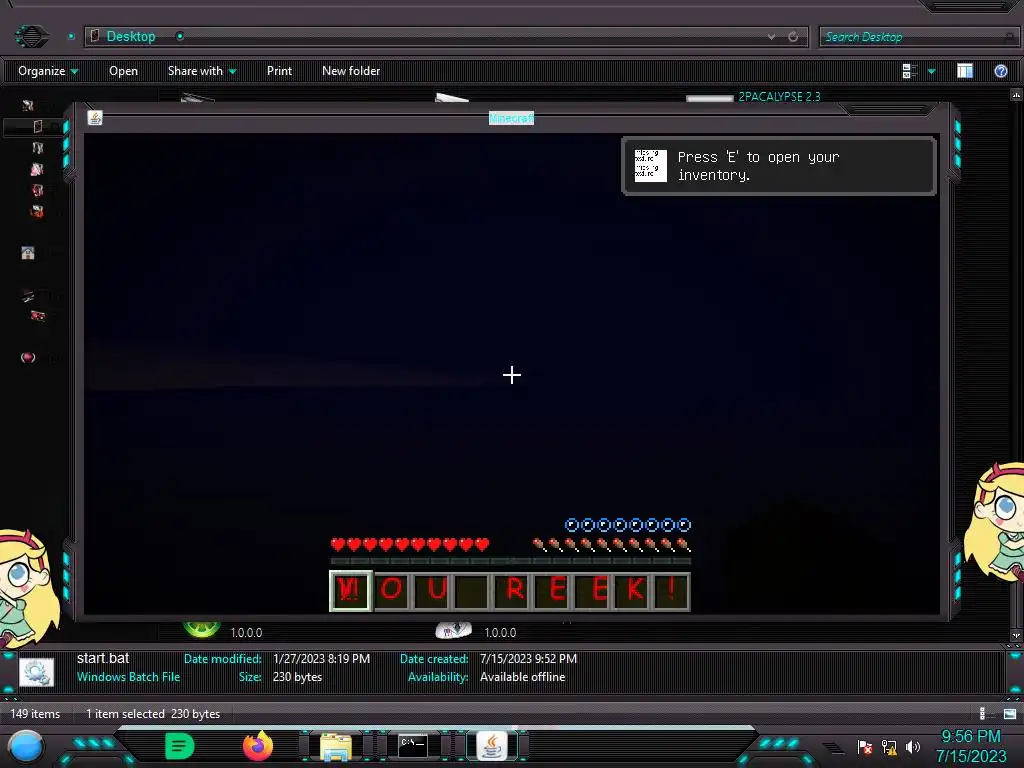Click the 1 item selected 230 bytes status
1024x768 pixels.
[153, 714]
